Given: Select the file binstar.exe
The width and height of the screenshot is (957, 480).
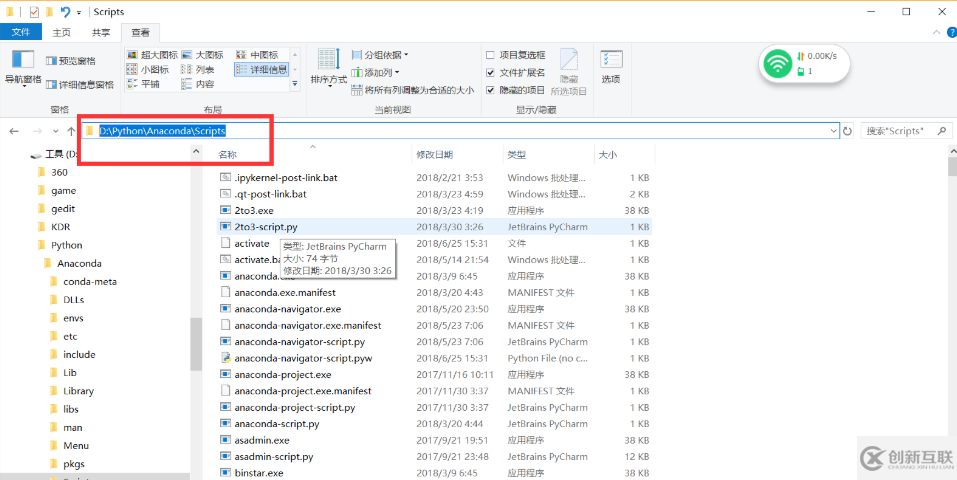Looking at the screenshot, I should [x=259, y=473].
